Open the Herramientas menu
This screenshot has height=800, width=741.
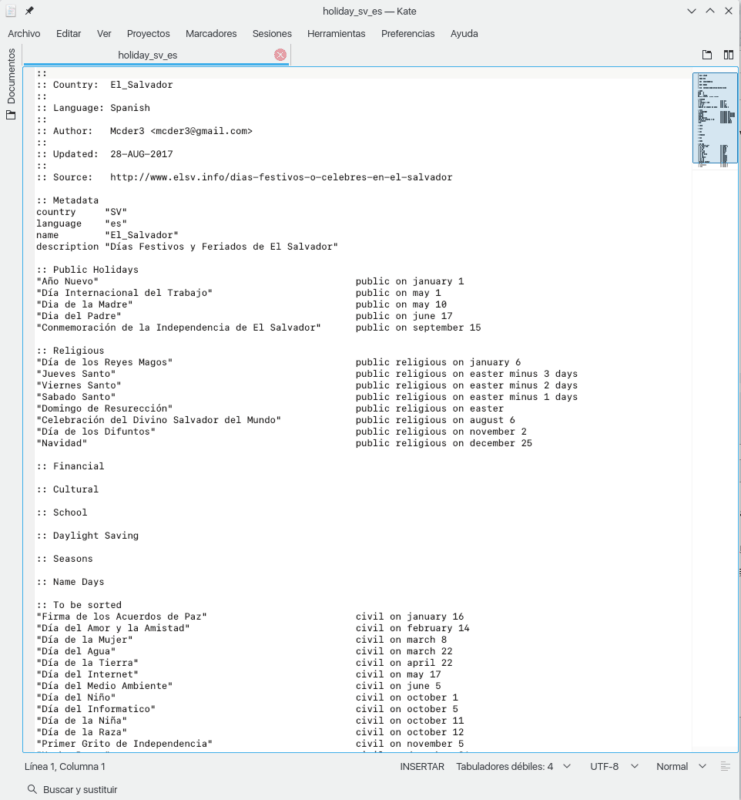click(x=336, y=33)
